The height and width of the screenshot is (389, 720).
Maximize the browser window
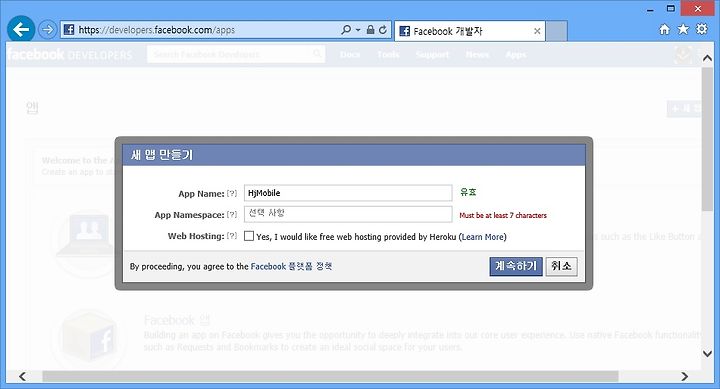[671, 9]
